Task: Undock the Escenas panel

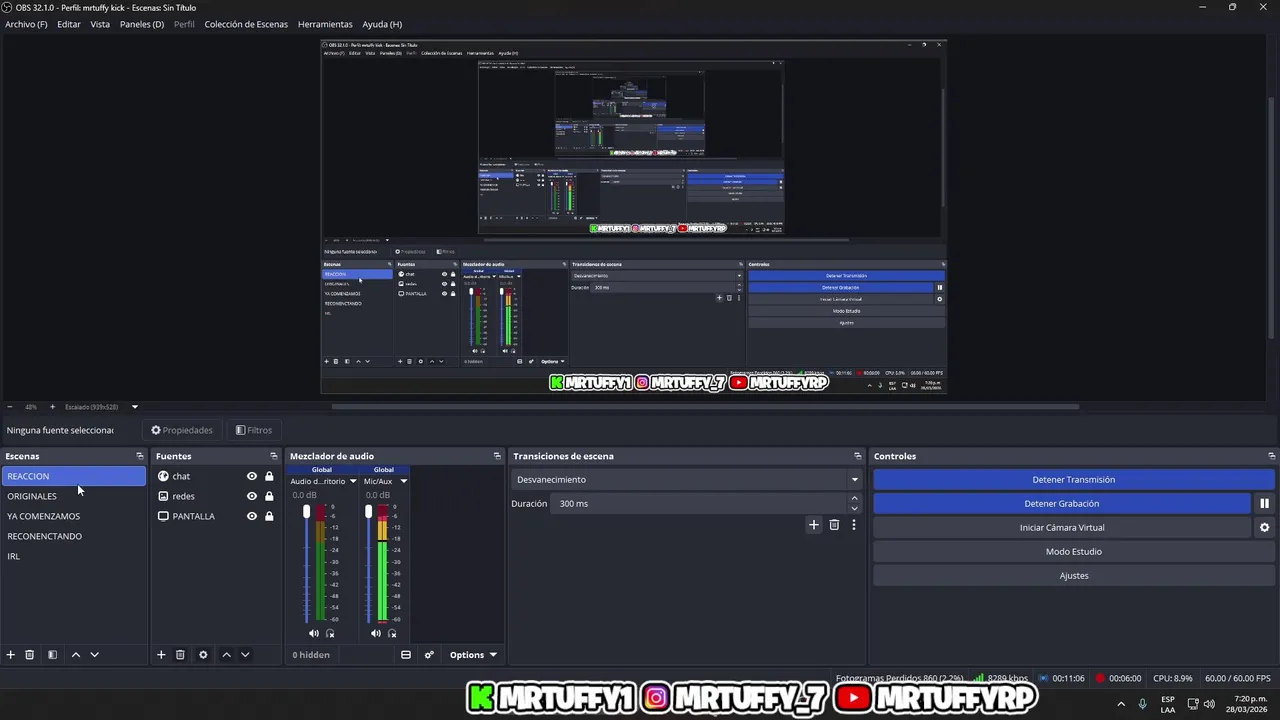Action: coord(140,456)
